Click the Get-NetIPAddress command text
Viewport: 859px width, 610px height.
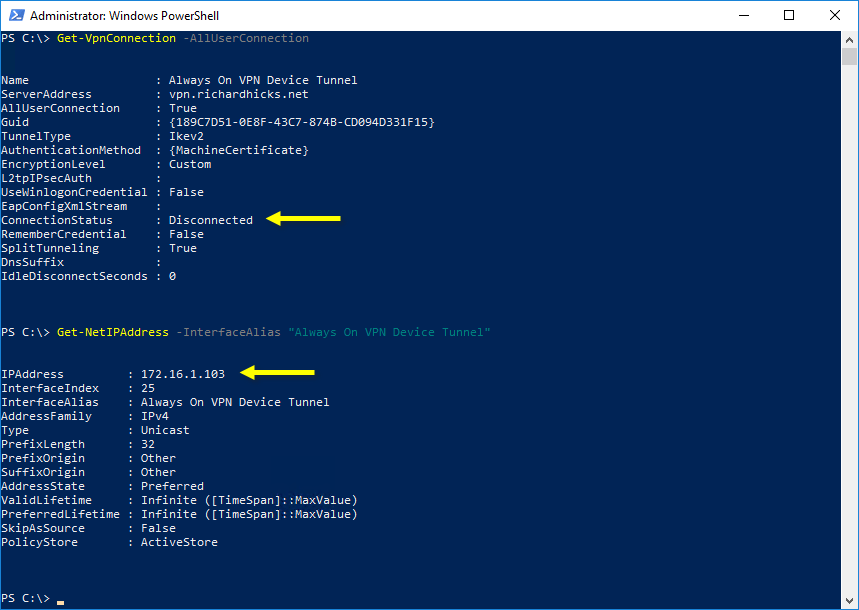point(113,332)
